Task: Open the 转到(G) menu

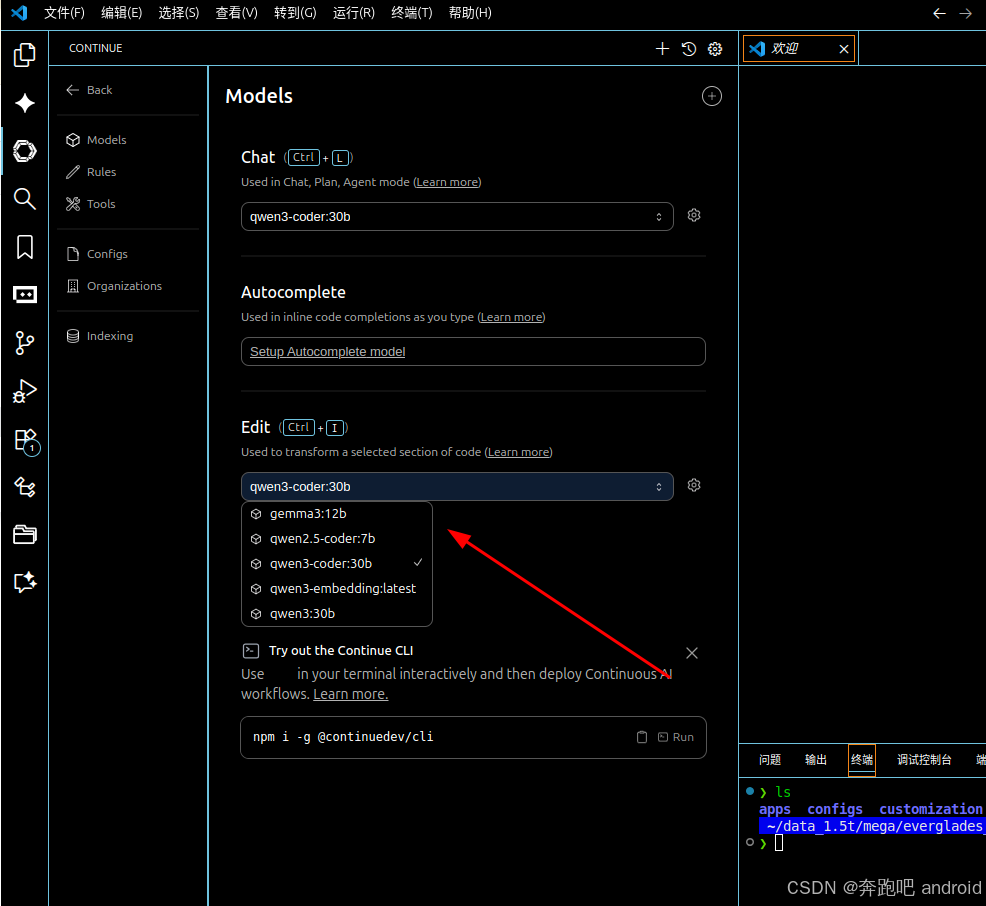Action: [x=295, y=13]
